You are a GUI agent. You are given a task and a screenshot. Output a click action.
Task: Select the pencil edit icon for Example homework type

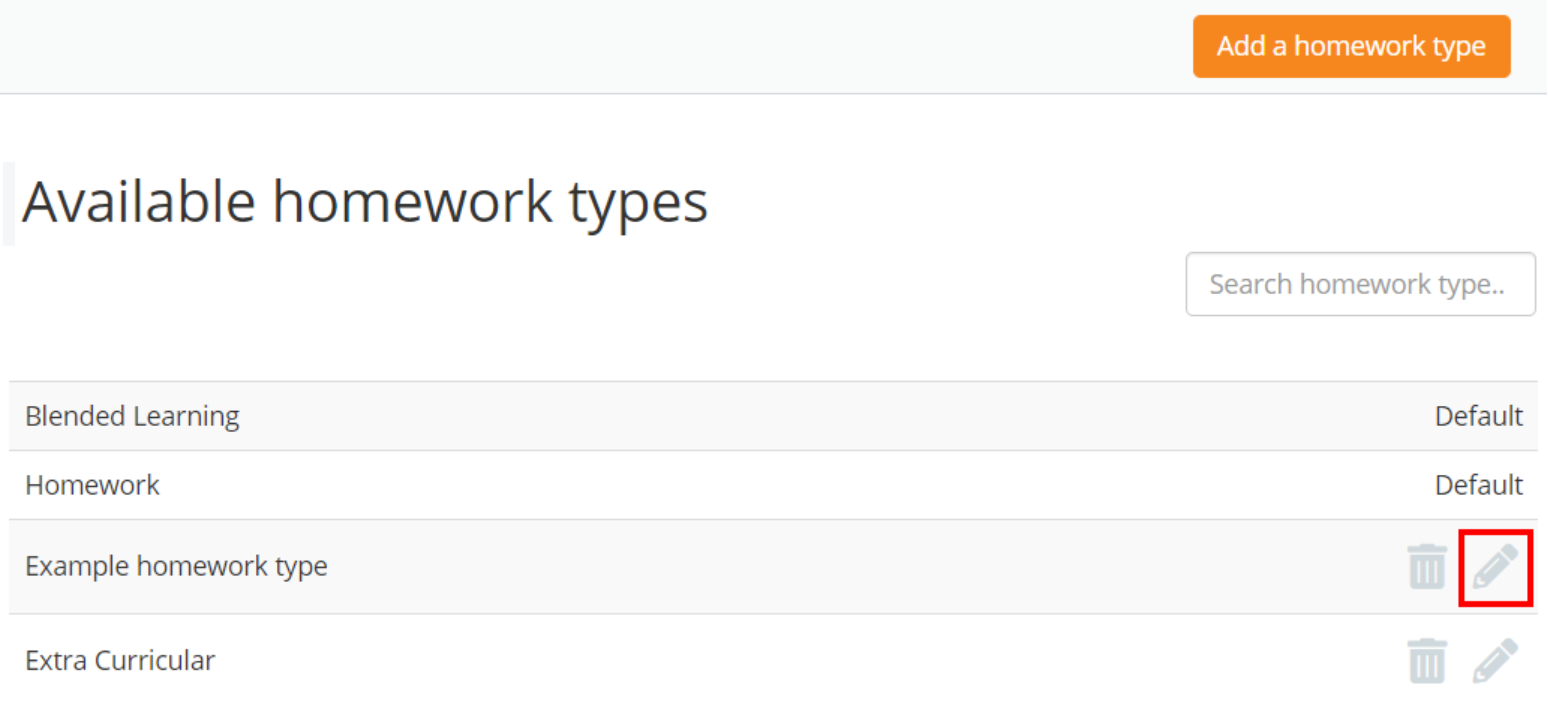pos(1494,565)
